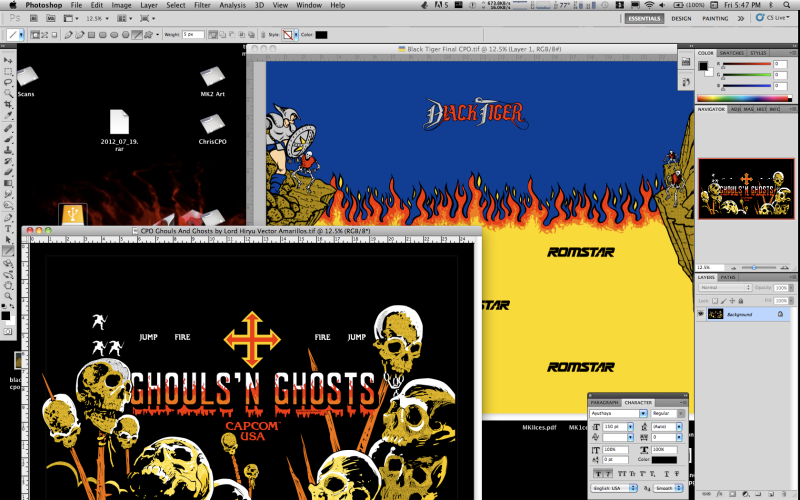This screenshot has width=800, height=500.
Task: Select the Hand tool
Action: click(x=8, y=285)
